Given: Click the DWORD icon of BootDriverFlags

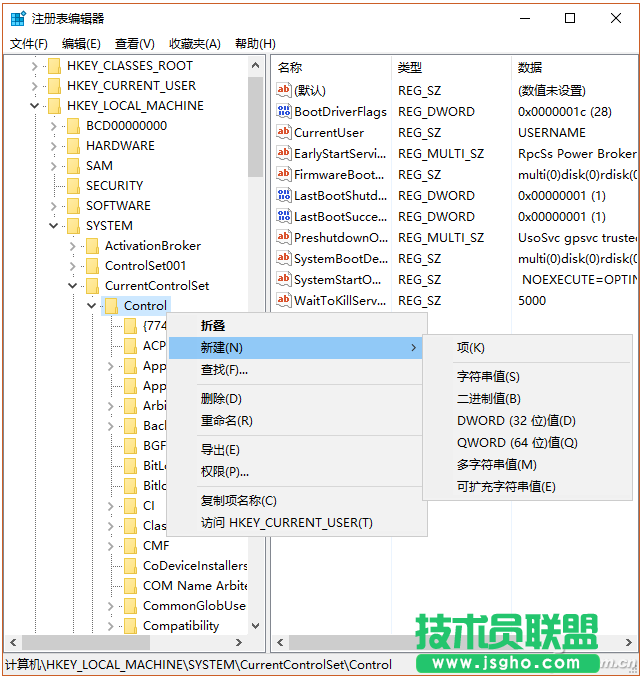Looking at the screenshot, I should click(284, 111).
